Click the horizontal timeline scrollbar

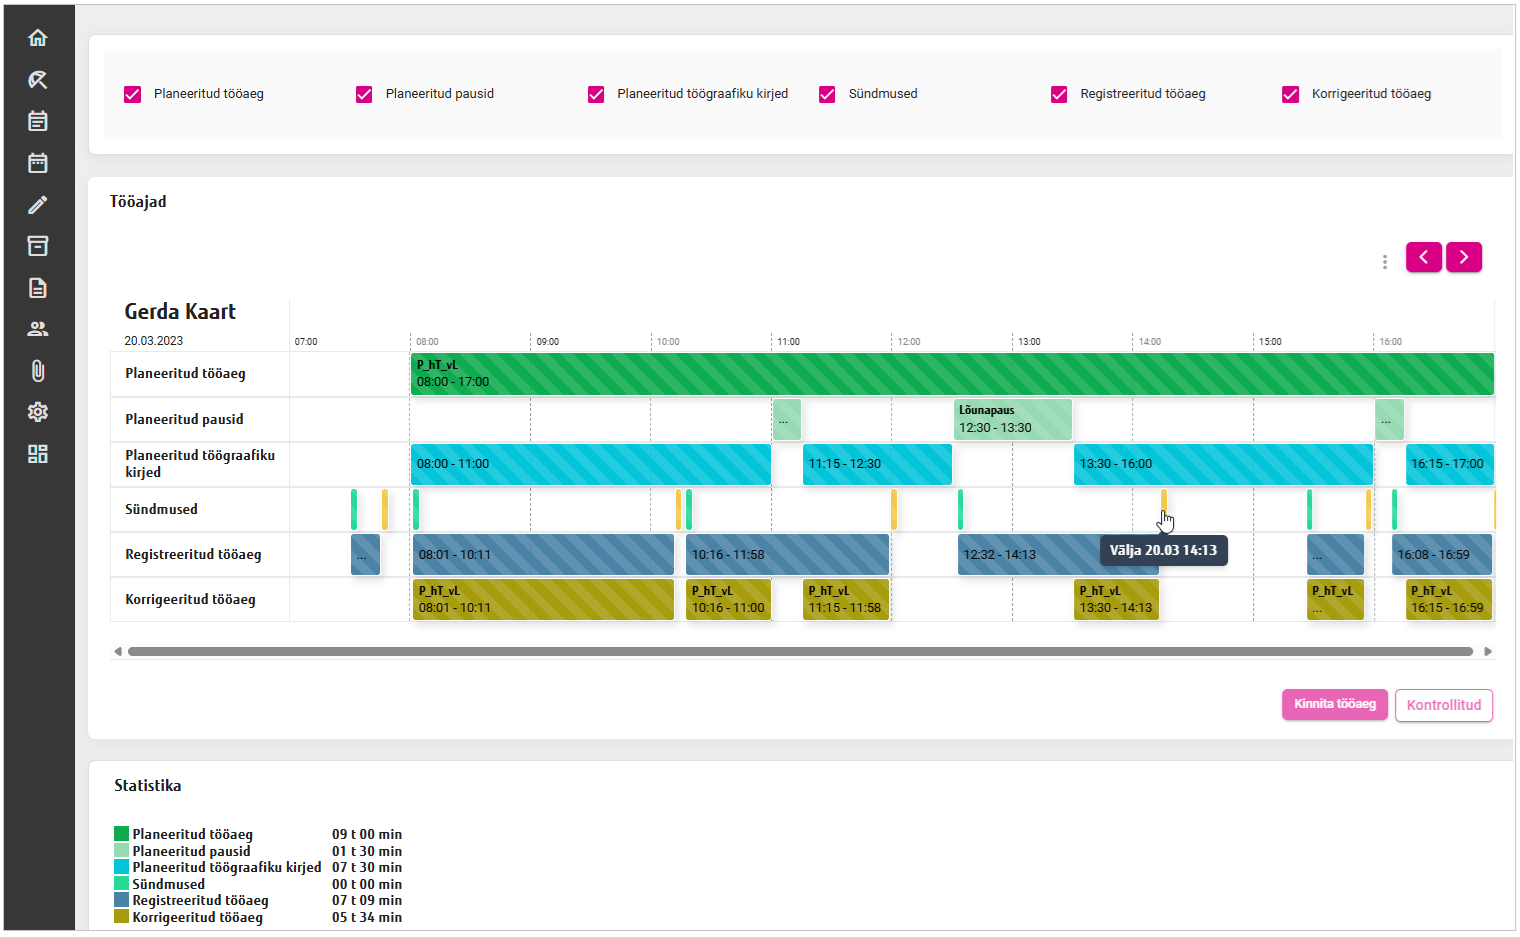click(800, 651)
